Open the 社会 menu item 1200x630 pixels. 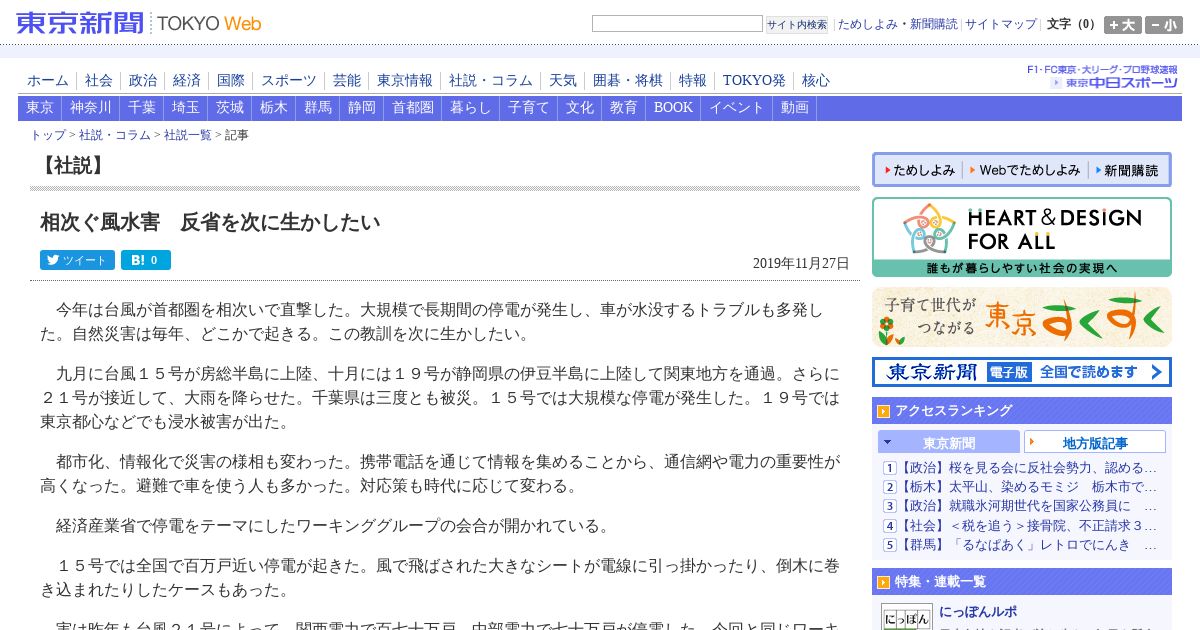(99, 80)
